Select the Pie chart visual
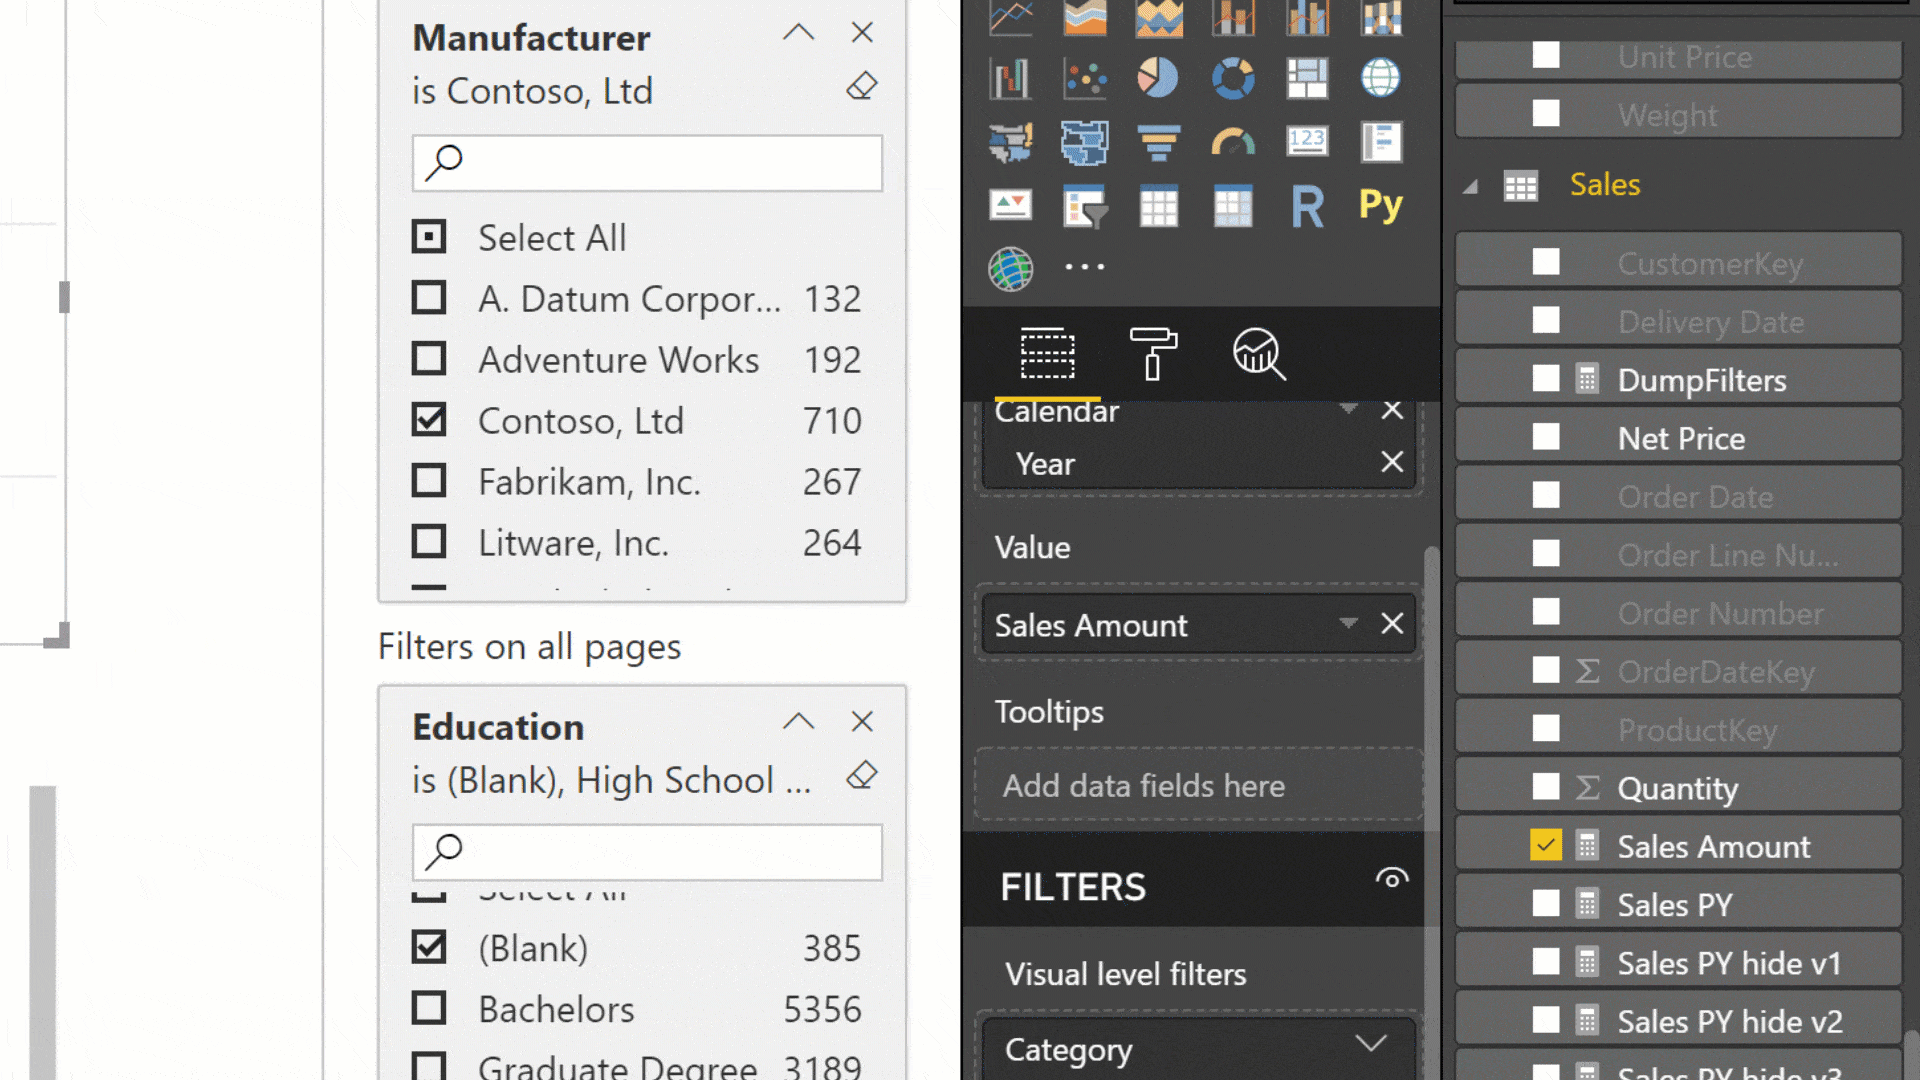Screen dimensions: 1920x1080 coord(1158,79)
